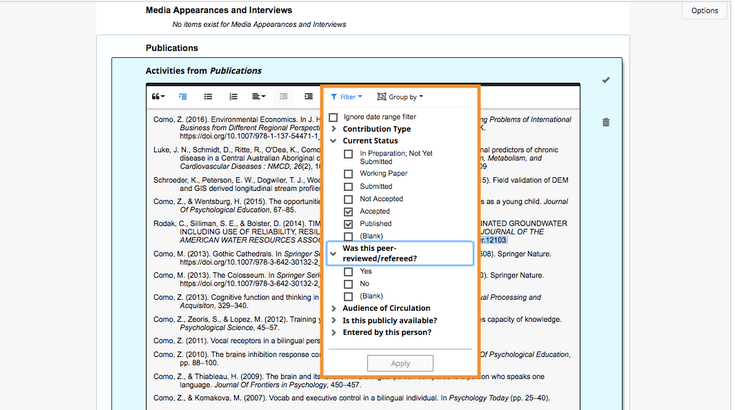
Task: Expand the Audience of Circulation section
Action: 334,308
